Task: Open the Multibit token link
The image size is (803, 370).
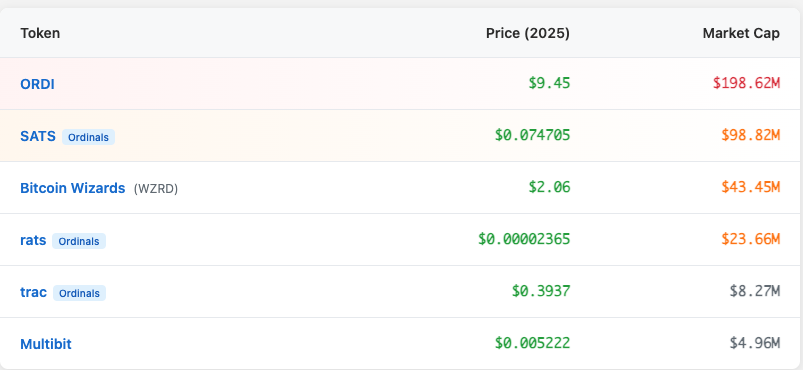Action: tap(46, 344)
